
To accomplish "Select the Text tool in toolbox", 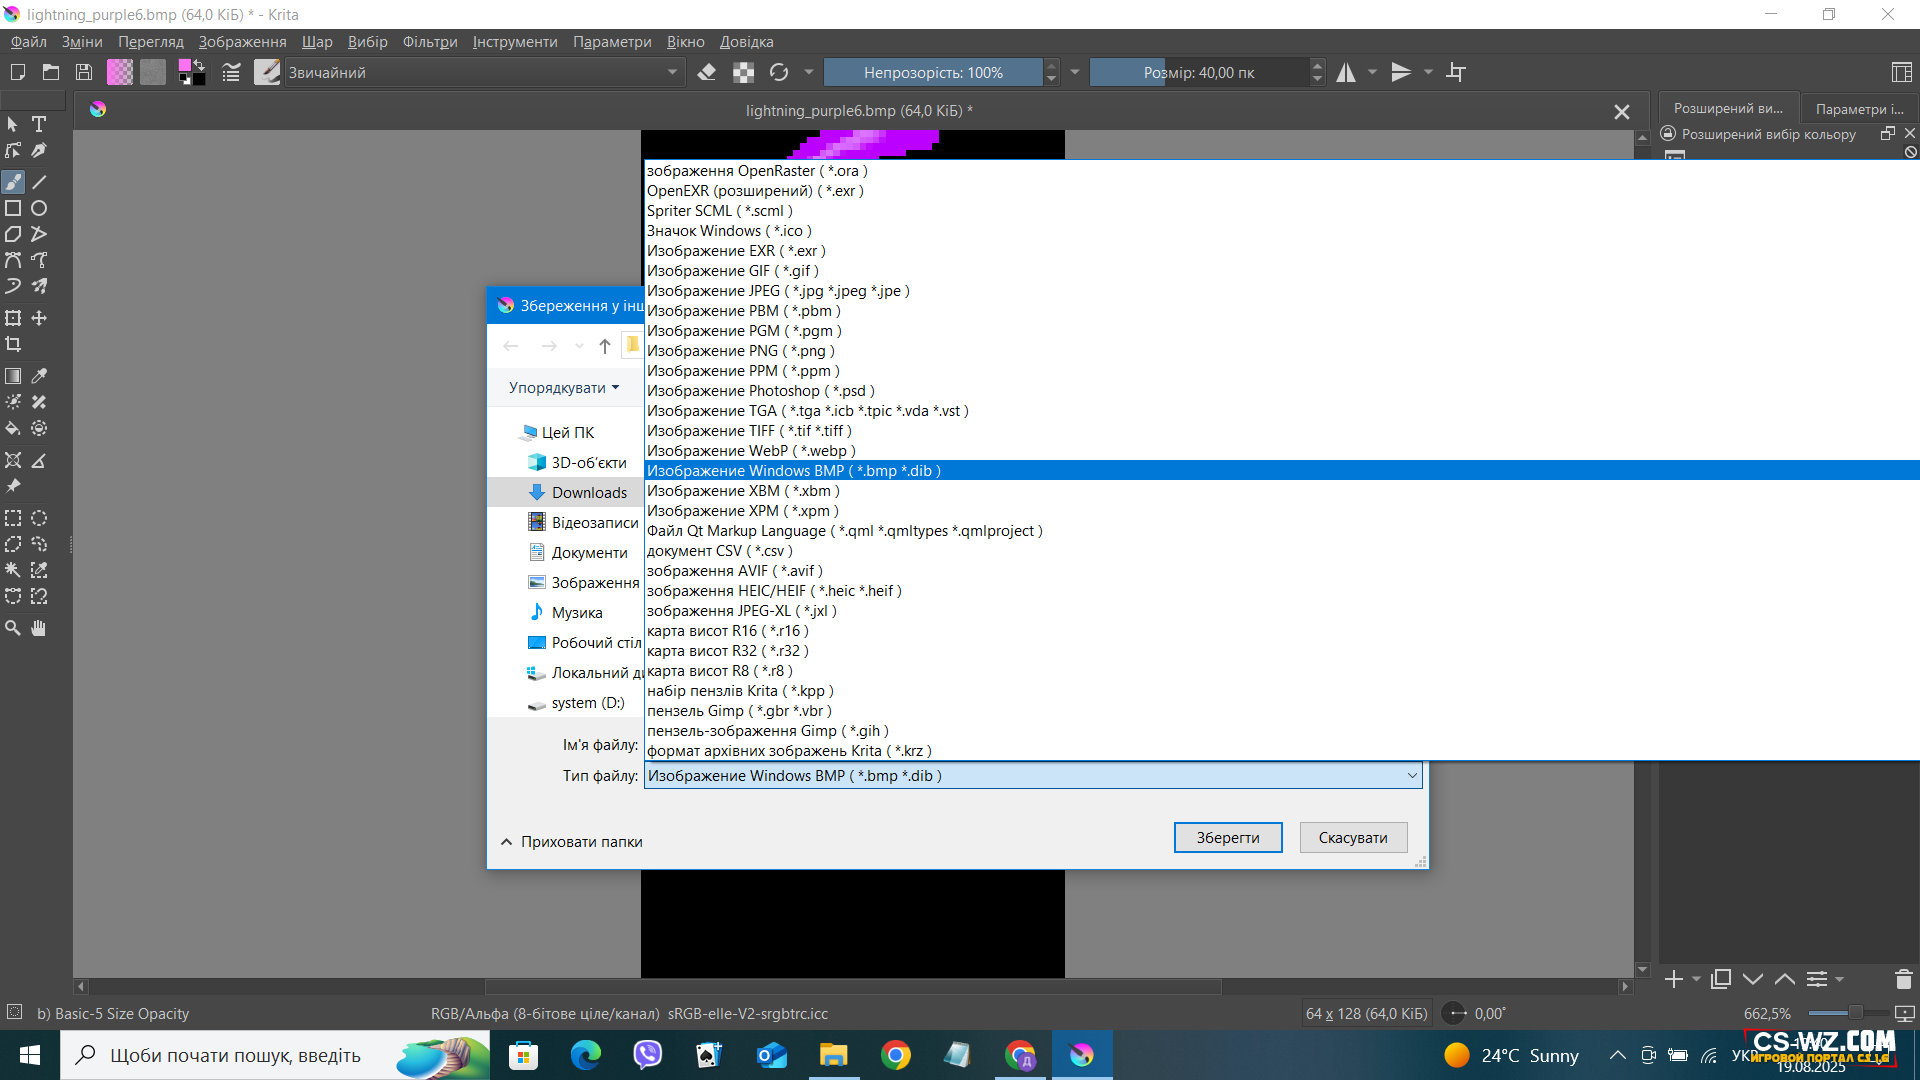I will pos(39,125).
